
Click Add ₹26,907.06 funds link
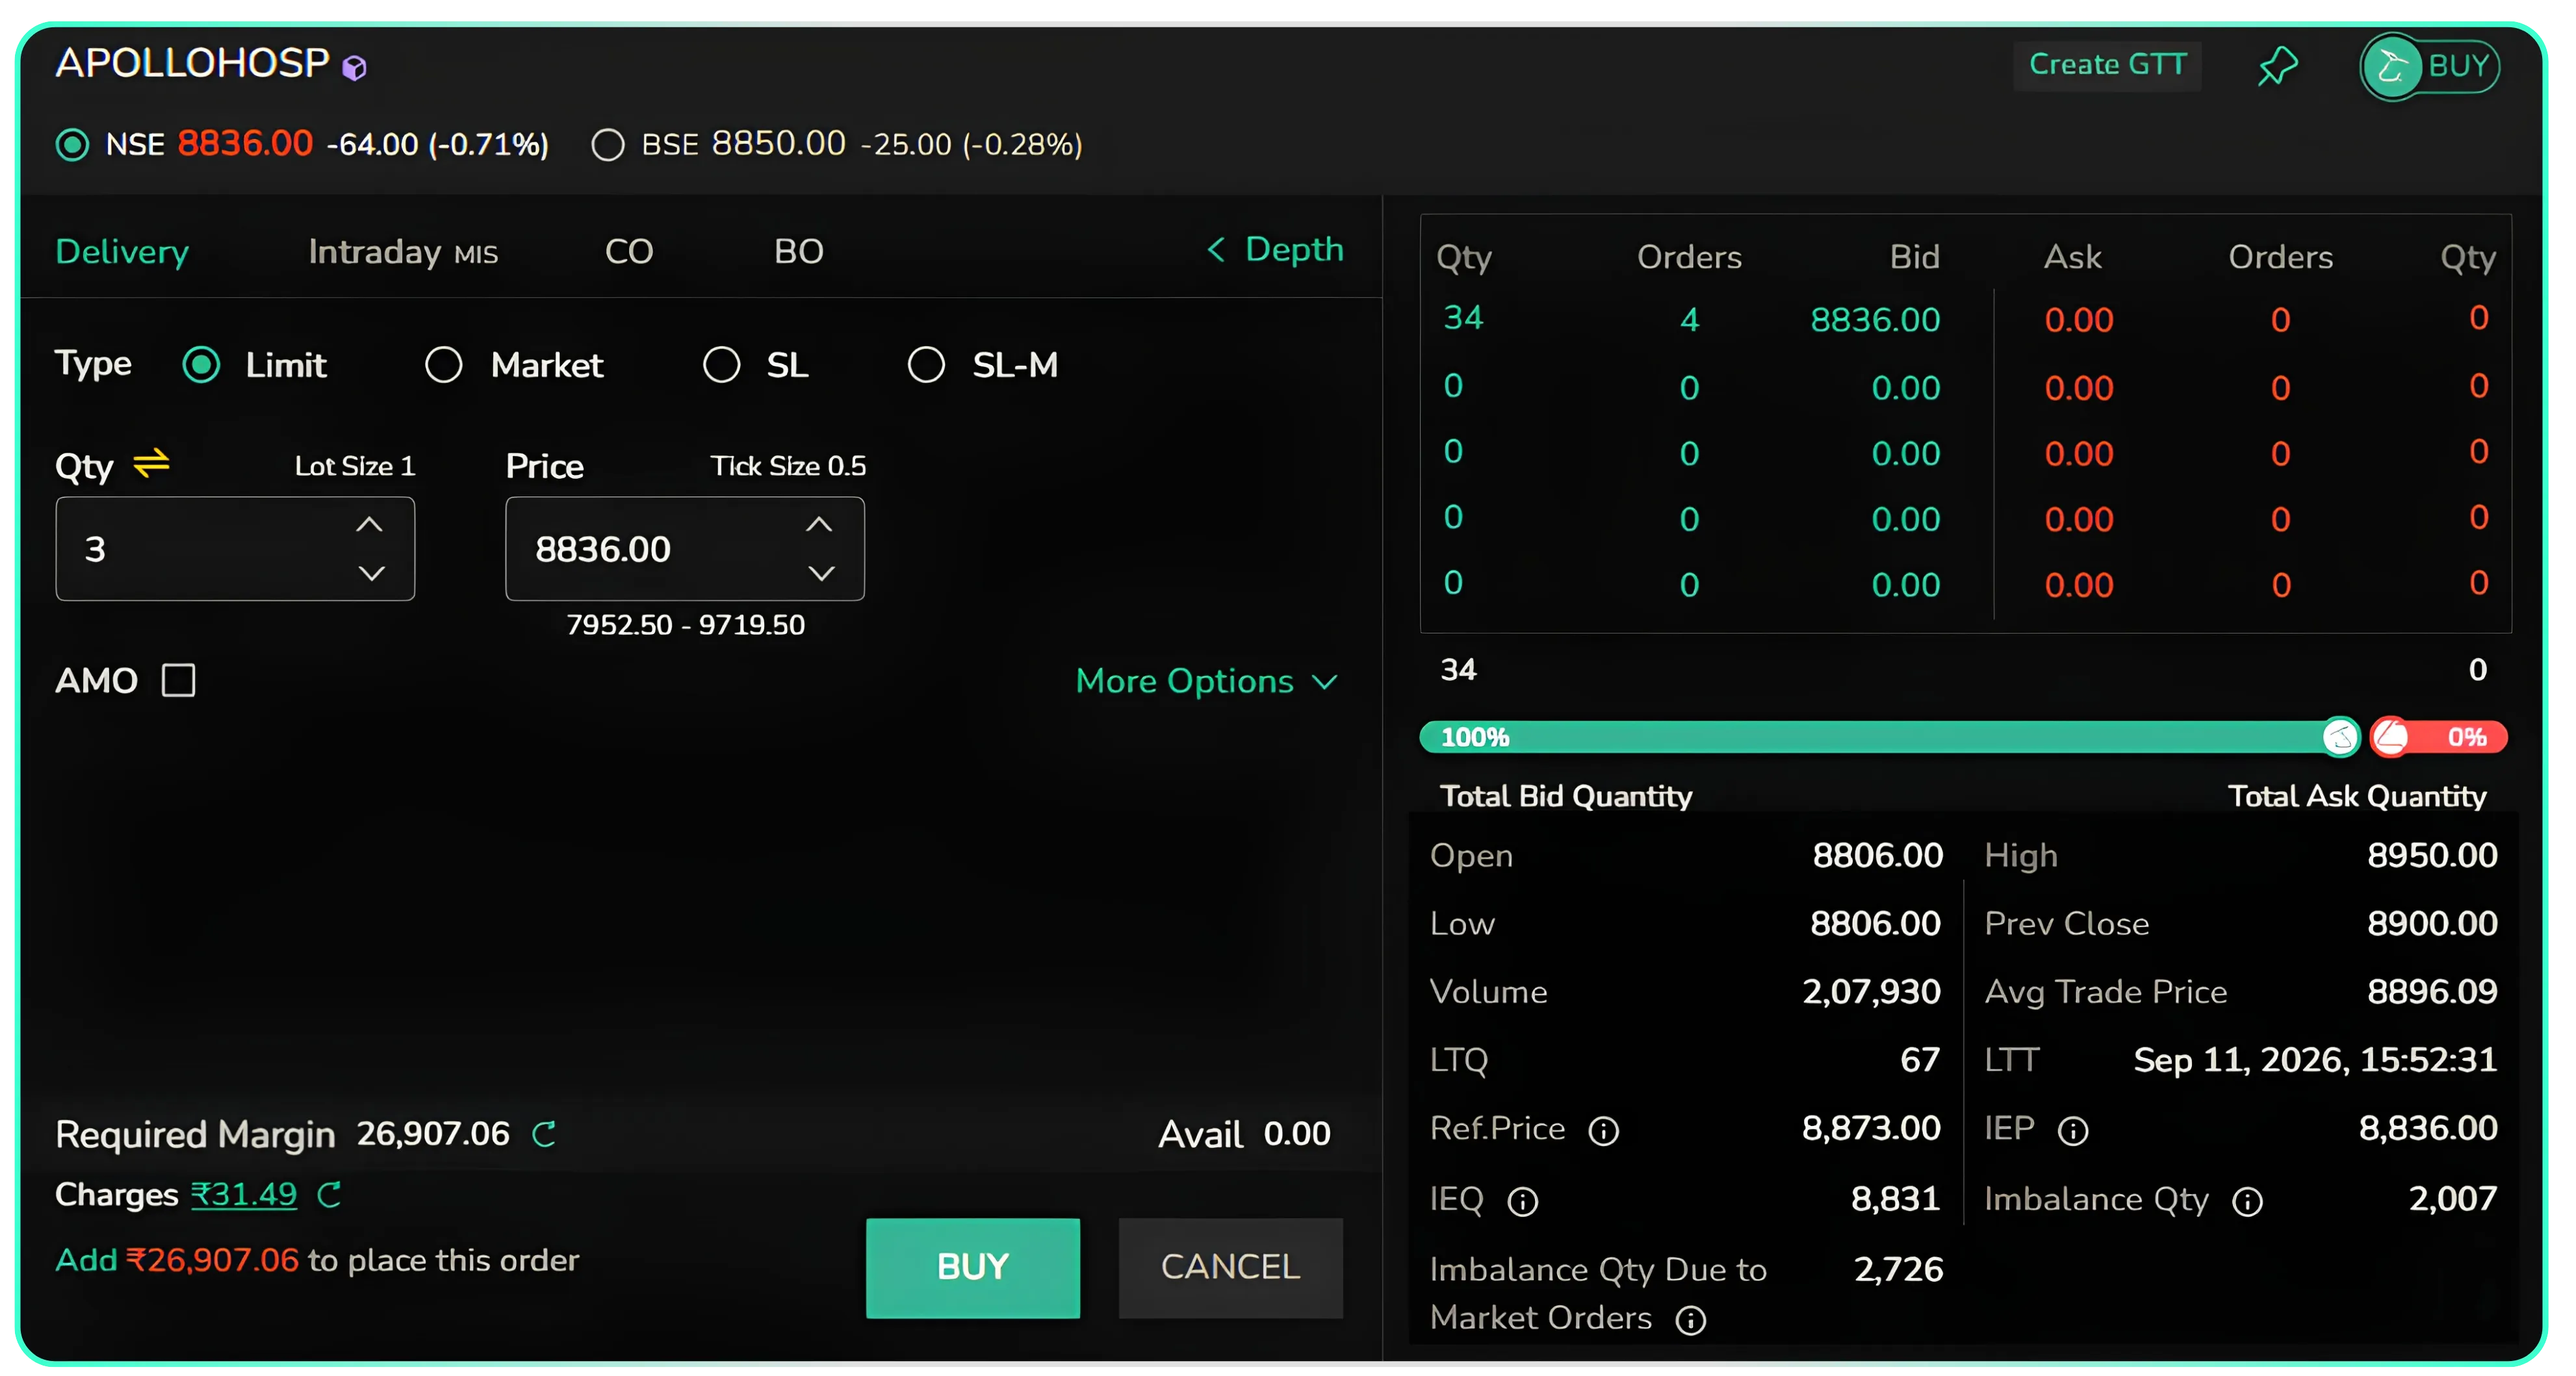pos(177,1261)
